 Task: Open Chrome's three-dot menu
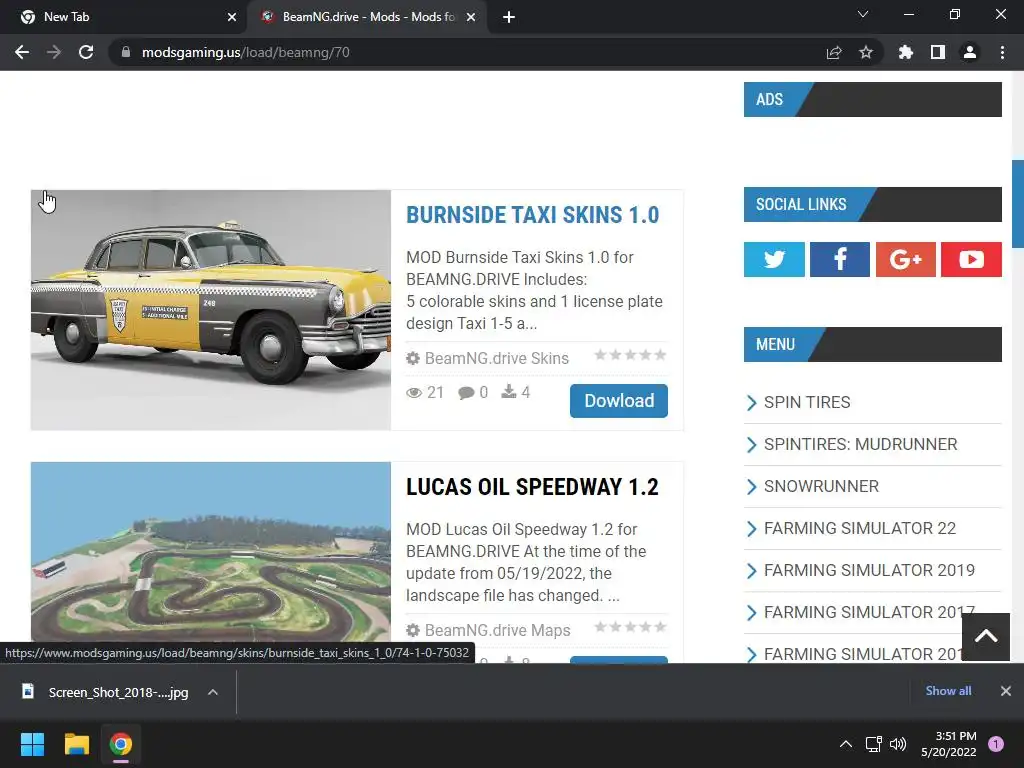tap(1002, 52)
